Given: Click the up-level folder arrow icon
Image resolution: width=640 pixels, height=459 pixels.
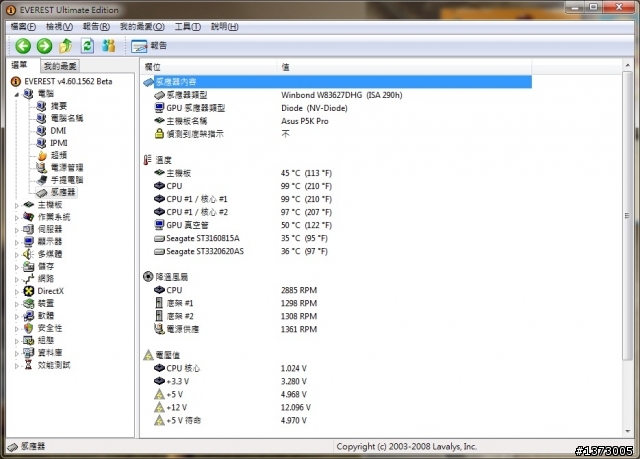Looking at the screenshot, I should click(66, 46).
